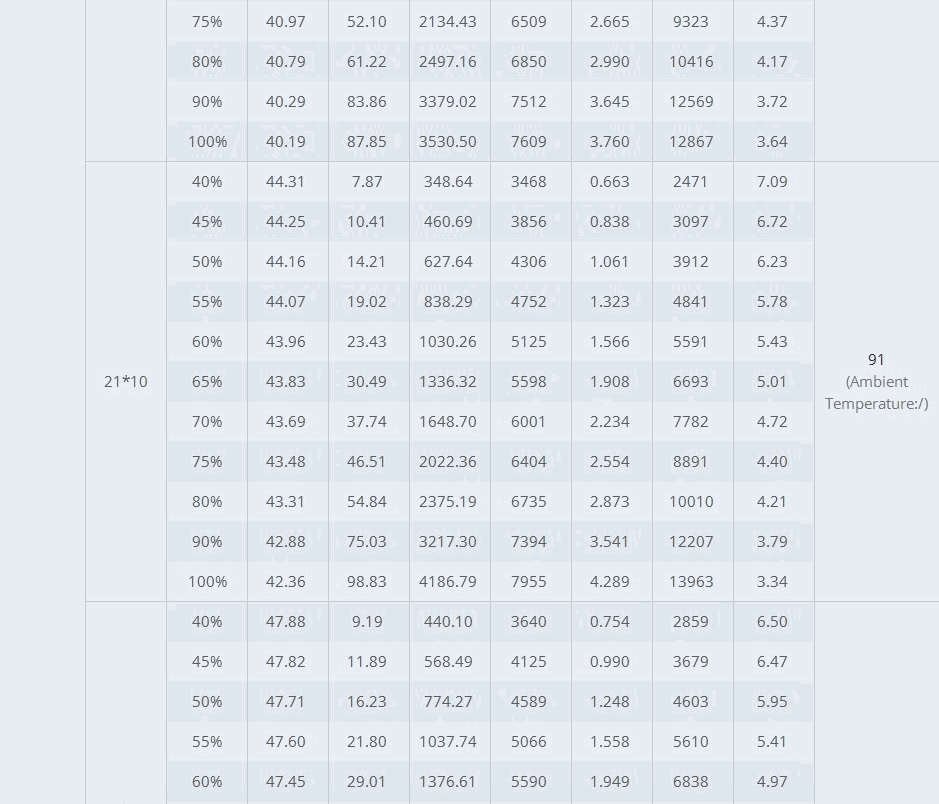Select the 5598 RPM cell
The height and width of the screenshot is (804, 939).
pos(529,381)
